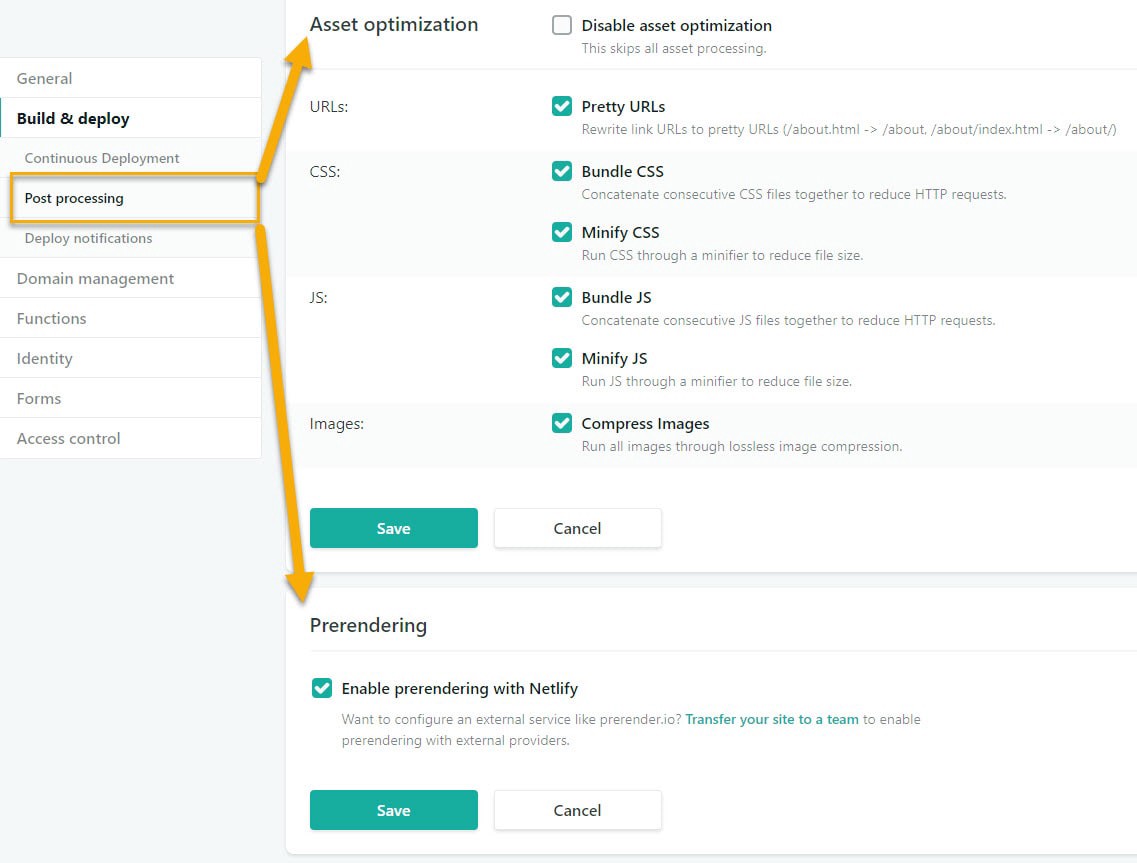Turn off the Minify CSS option
The height and width of the screenshot is (863, 1137).
point(562,232)
